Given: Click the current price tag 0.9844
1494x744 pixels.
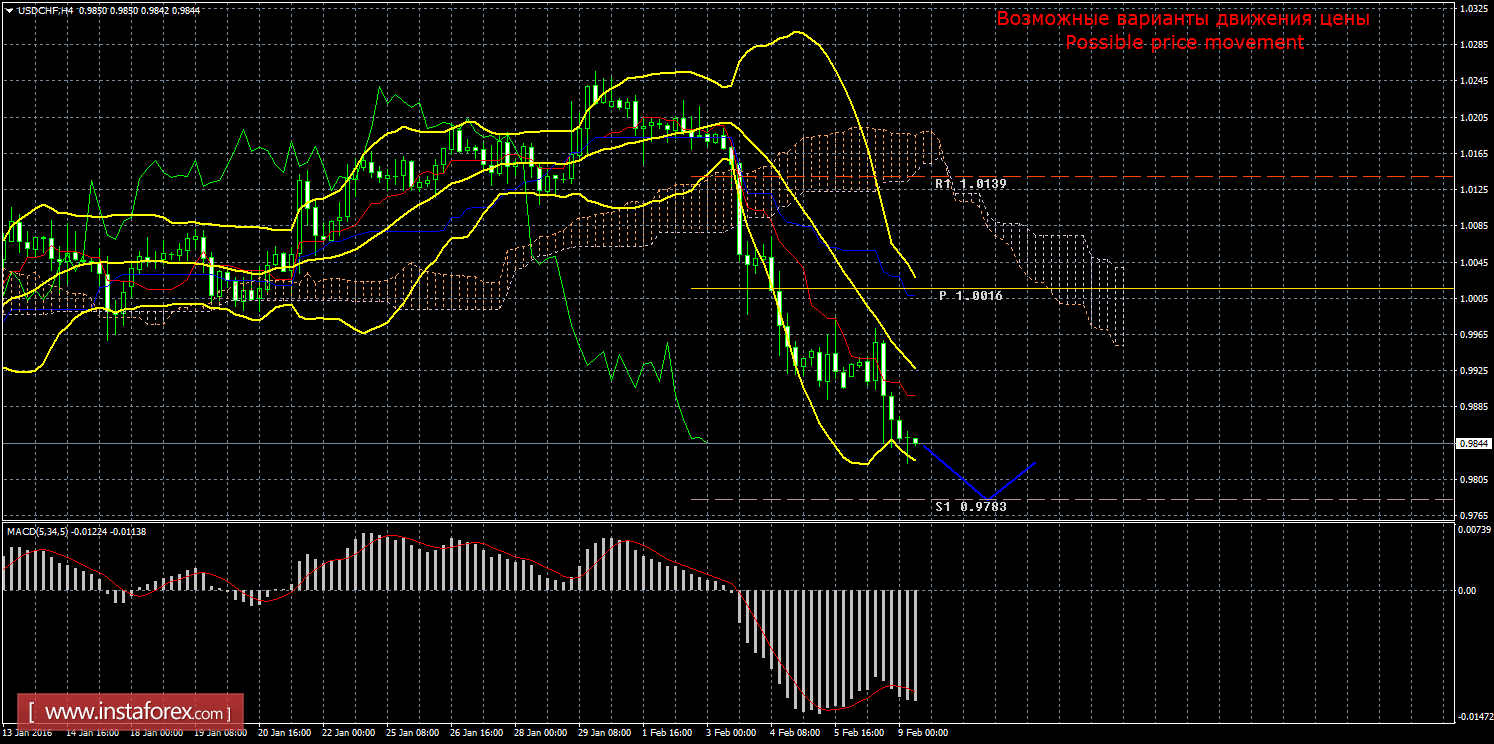Looking at the screenshot, I should click(1473, 443).
